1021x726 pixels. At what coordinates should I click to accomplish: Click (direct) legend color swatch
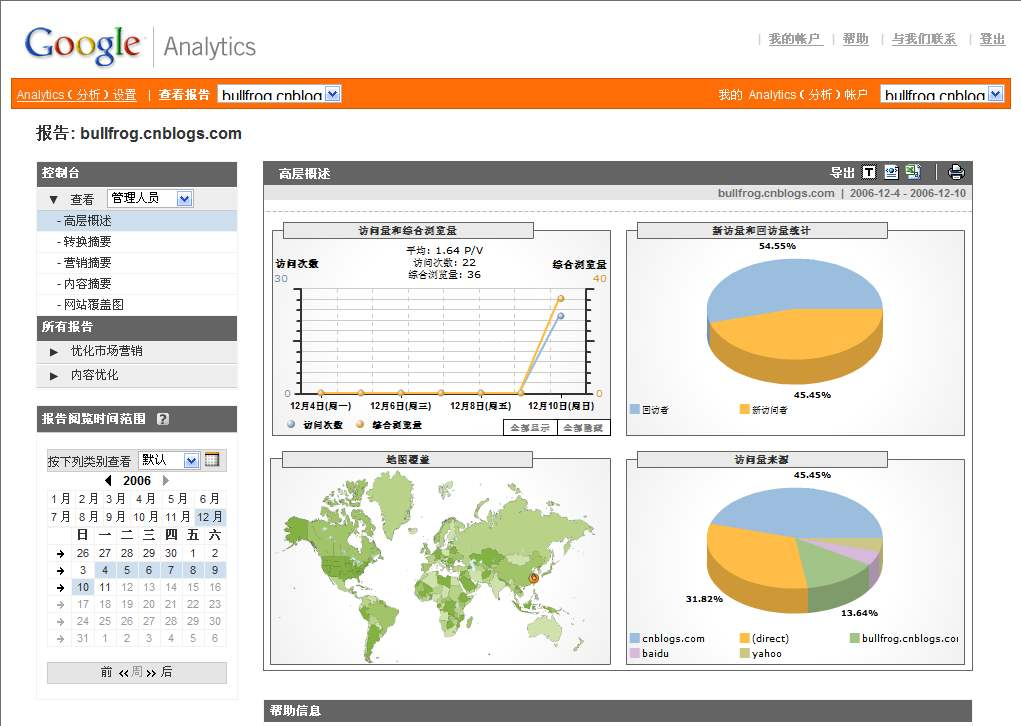tap(744, 638)
